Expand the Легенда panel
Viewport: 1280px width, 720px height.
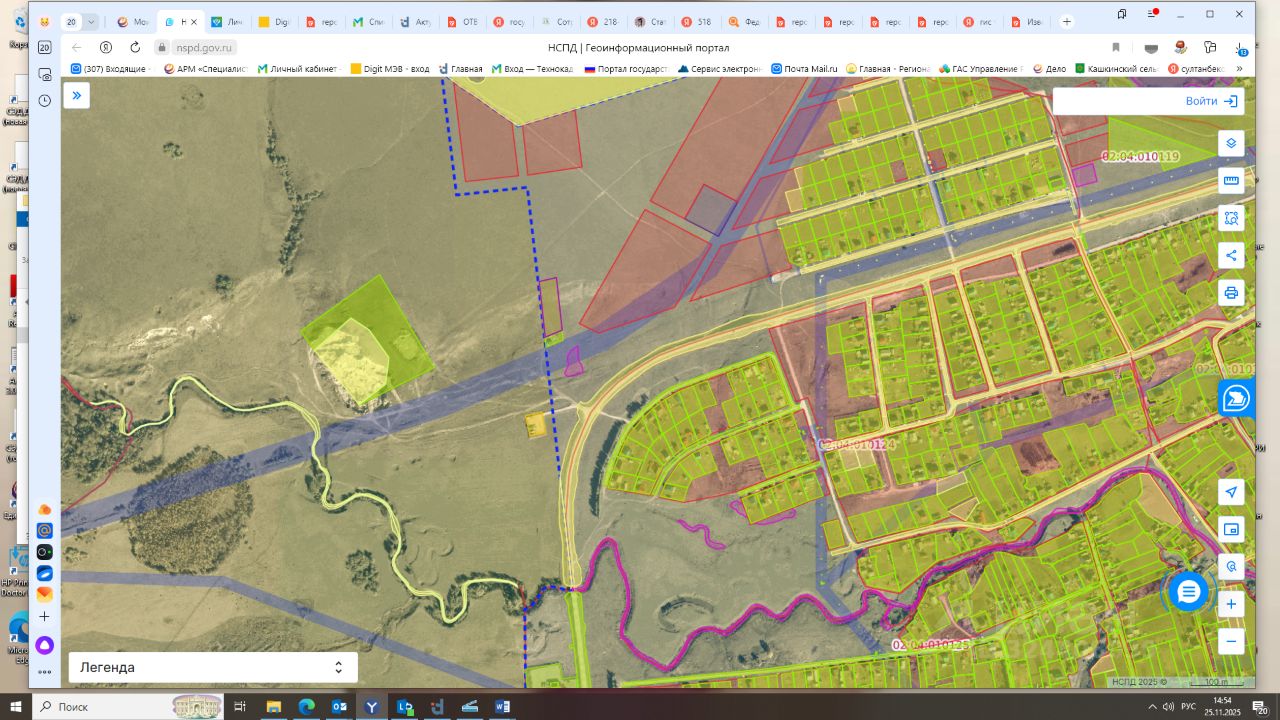tap(212, 667)
